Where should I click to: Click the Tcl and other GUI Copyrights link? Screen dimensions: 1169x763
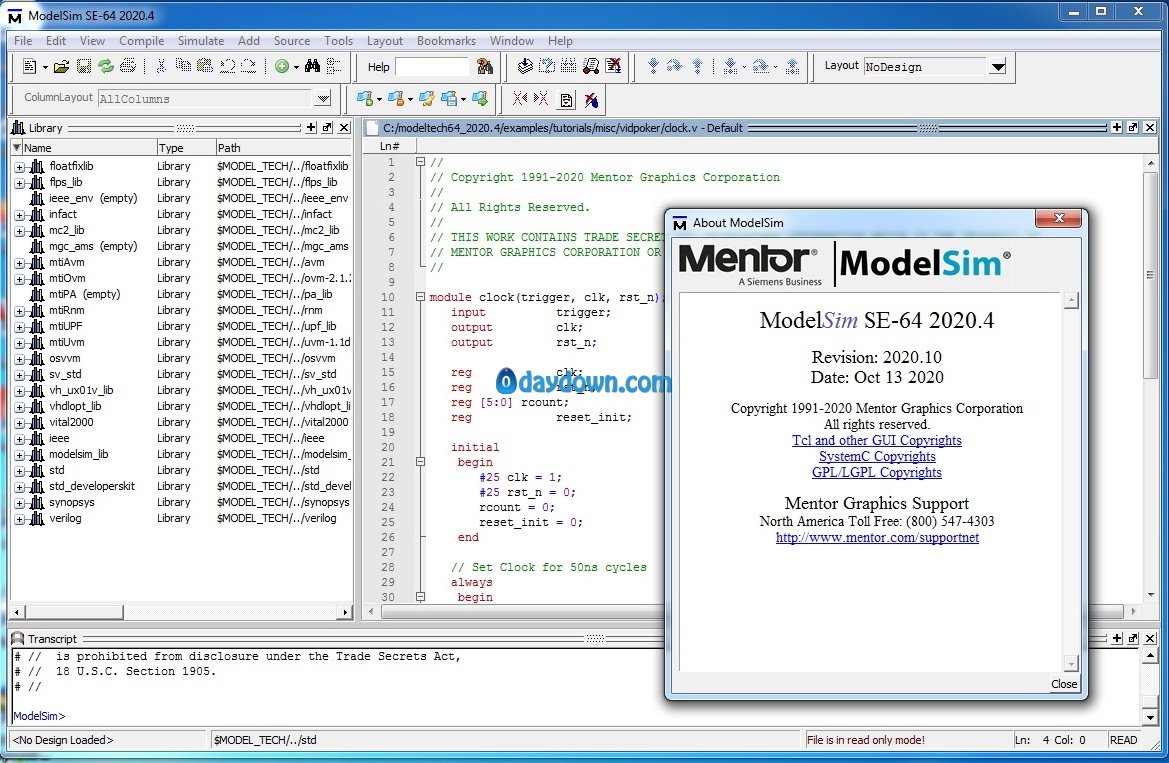pos(877,440)
